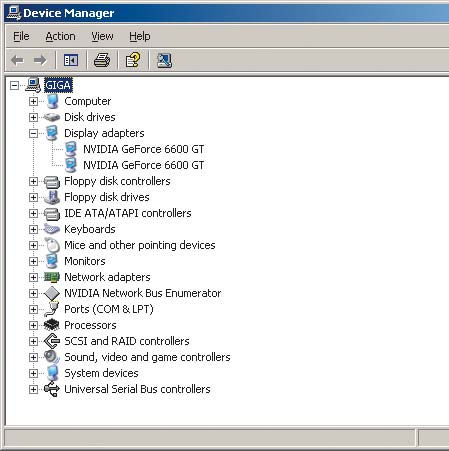Screen dimensions: 449x451
Task: Click the second GeForce 6600 GT icon
Action: click(x=71, y=165)
